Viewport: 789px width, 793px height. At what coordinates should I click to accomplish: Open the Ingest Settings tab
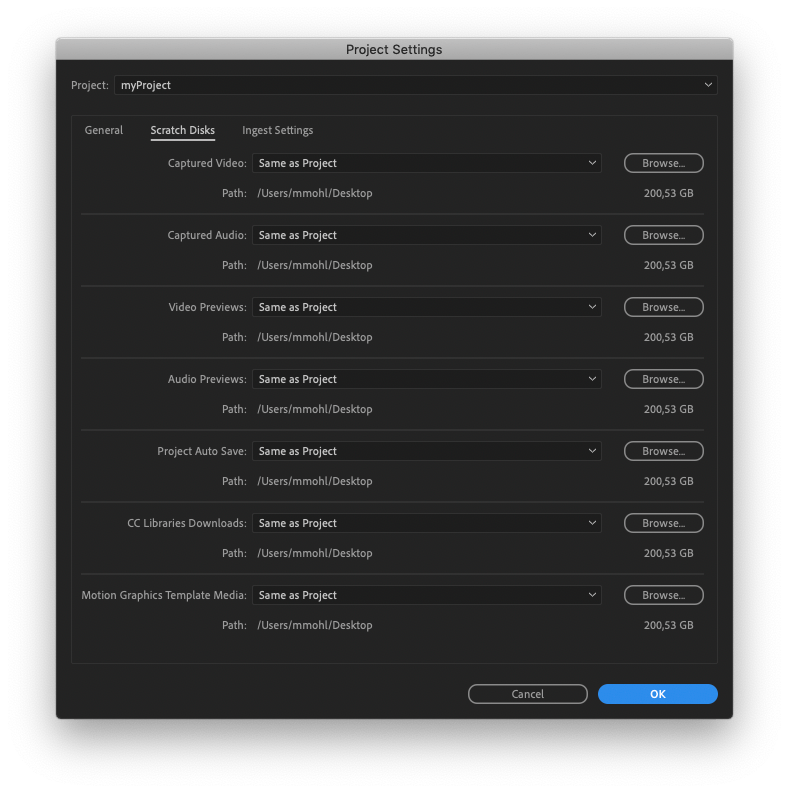[x=278, y=130]
